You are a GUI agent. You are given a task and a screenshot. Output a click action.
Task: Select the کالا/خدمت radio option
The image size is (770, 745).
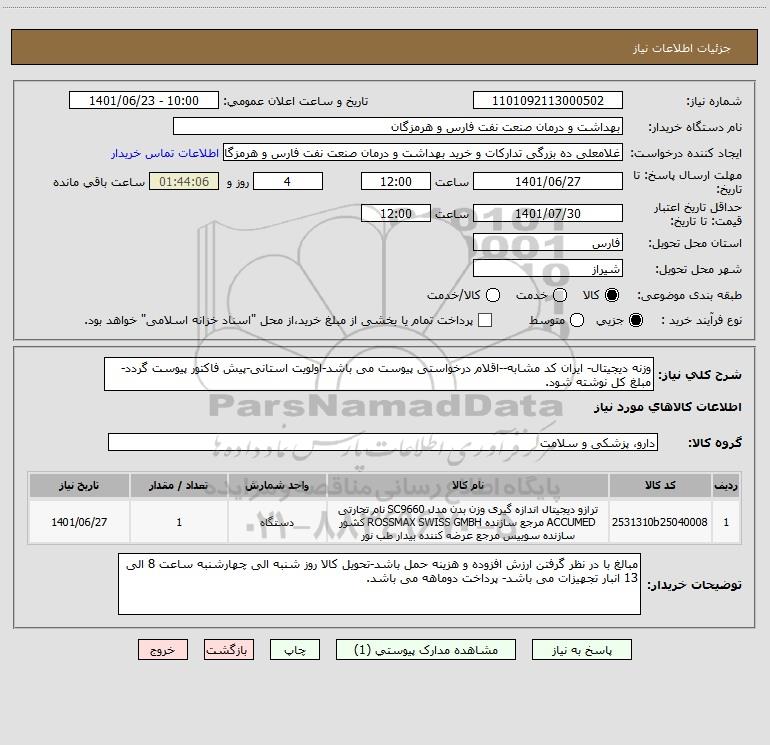click(493, 295)
